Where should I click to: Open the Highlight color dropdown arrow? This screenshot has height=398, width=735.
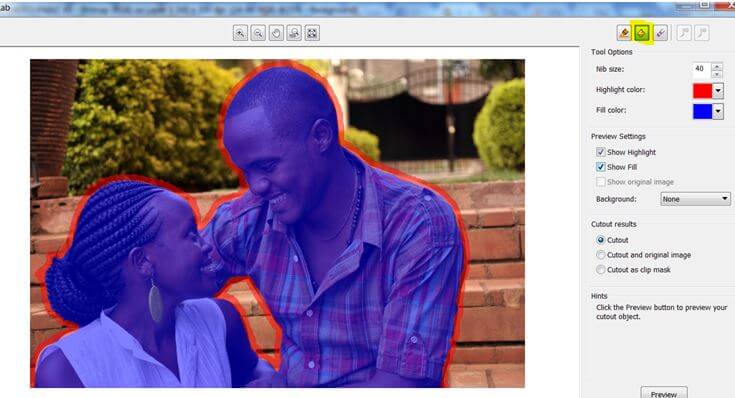718,90
